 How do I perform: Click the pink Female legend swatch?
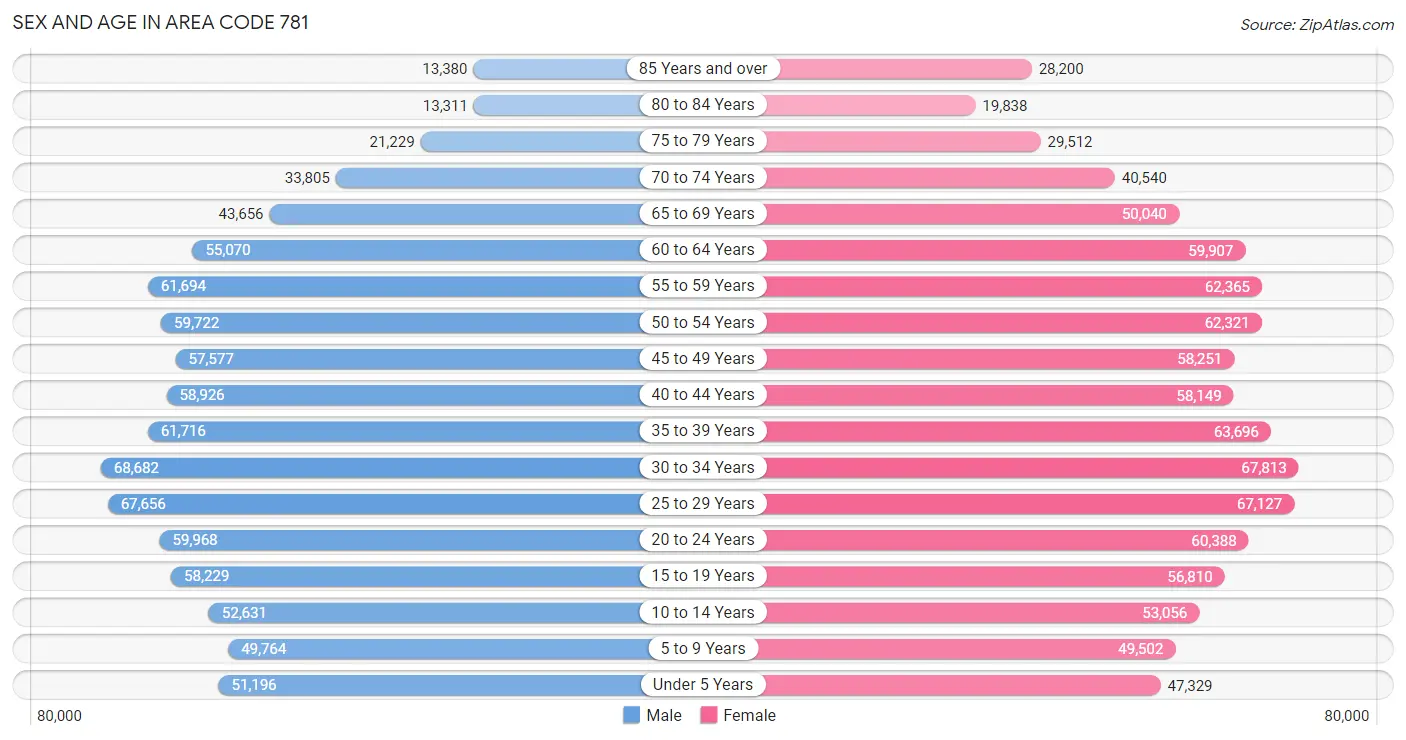coord(709,715)
